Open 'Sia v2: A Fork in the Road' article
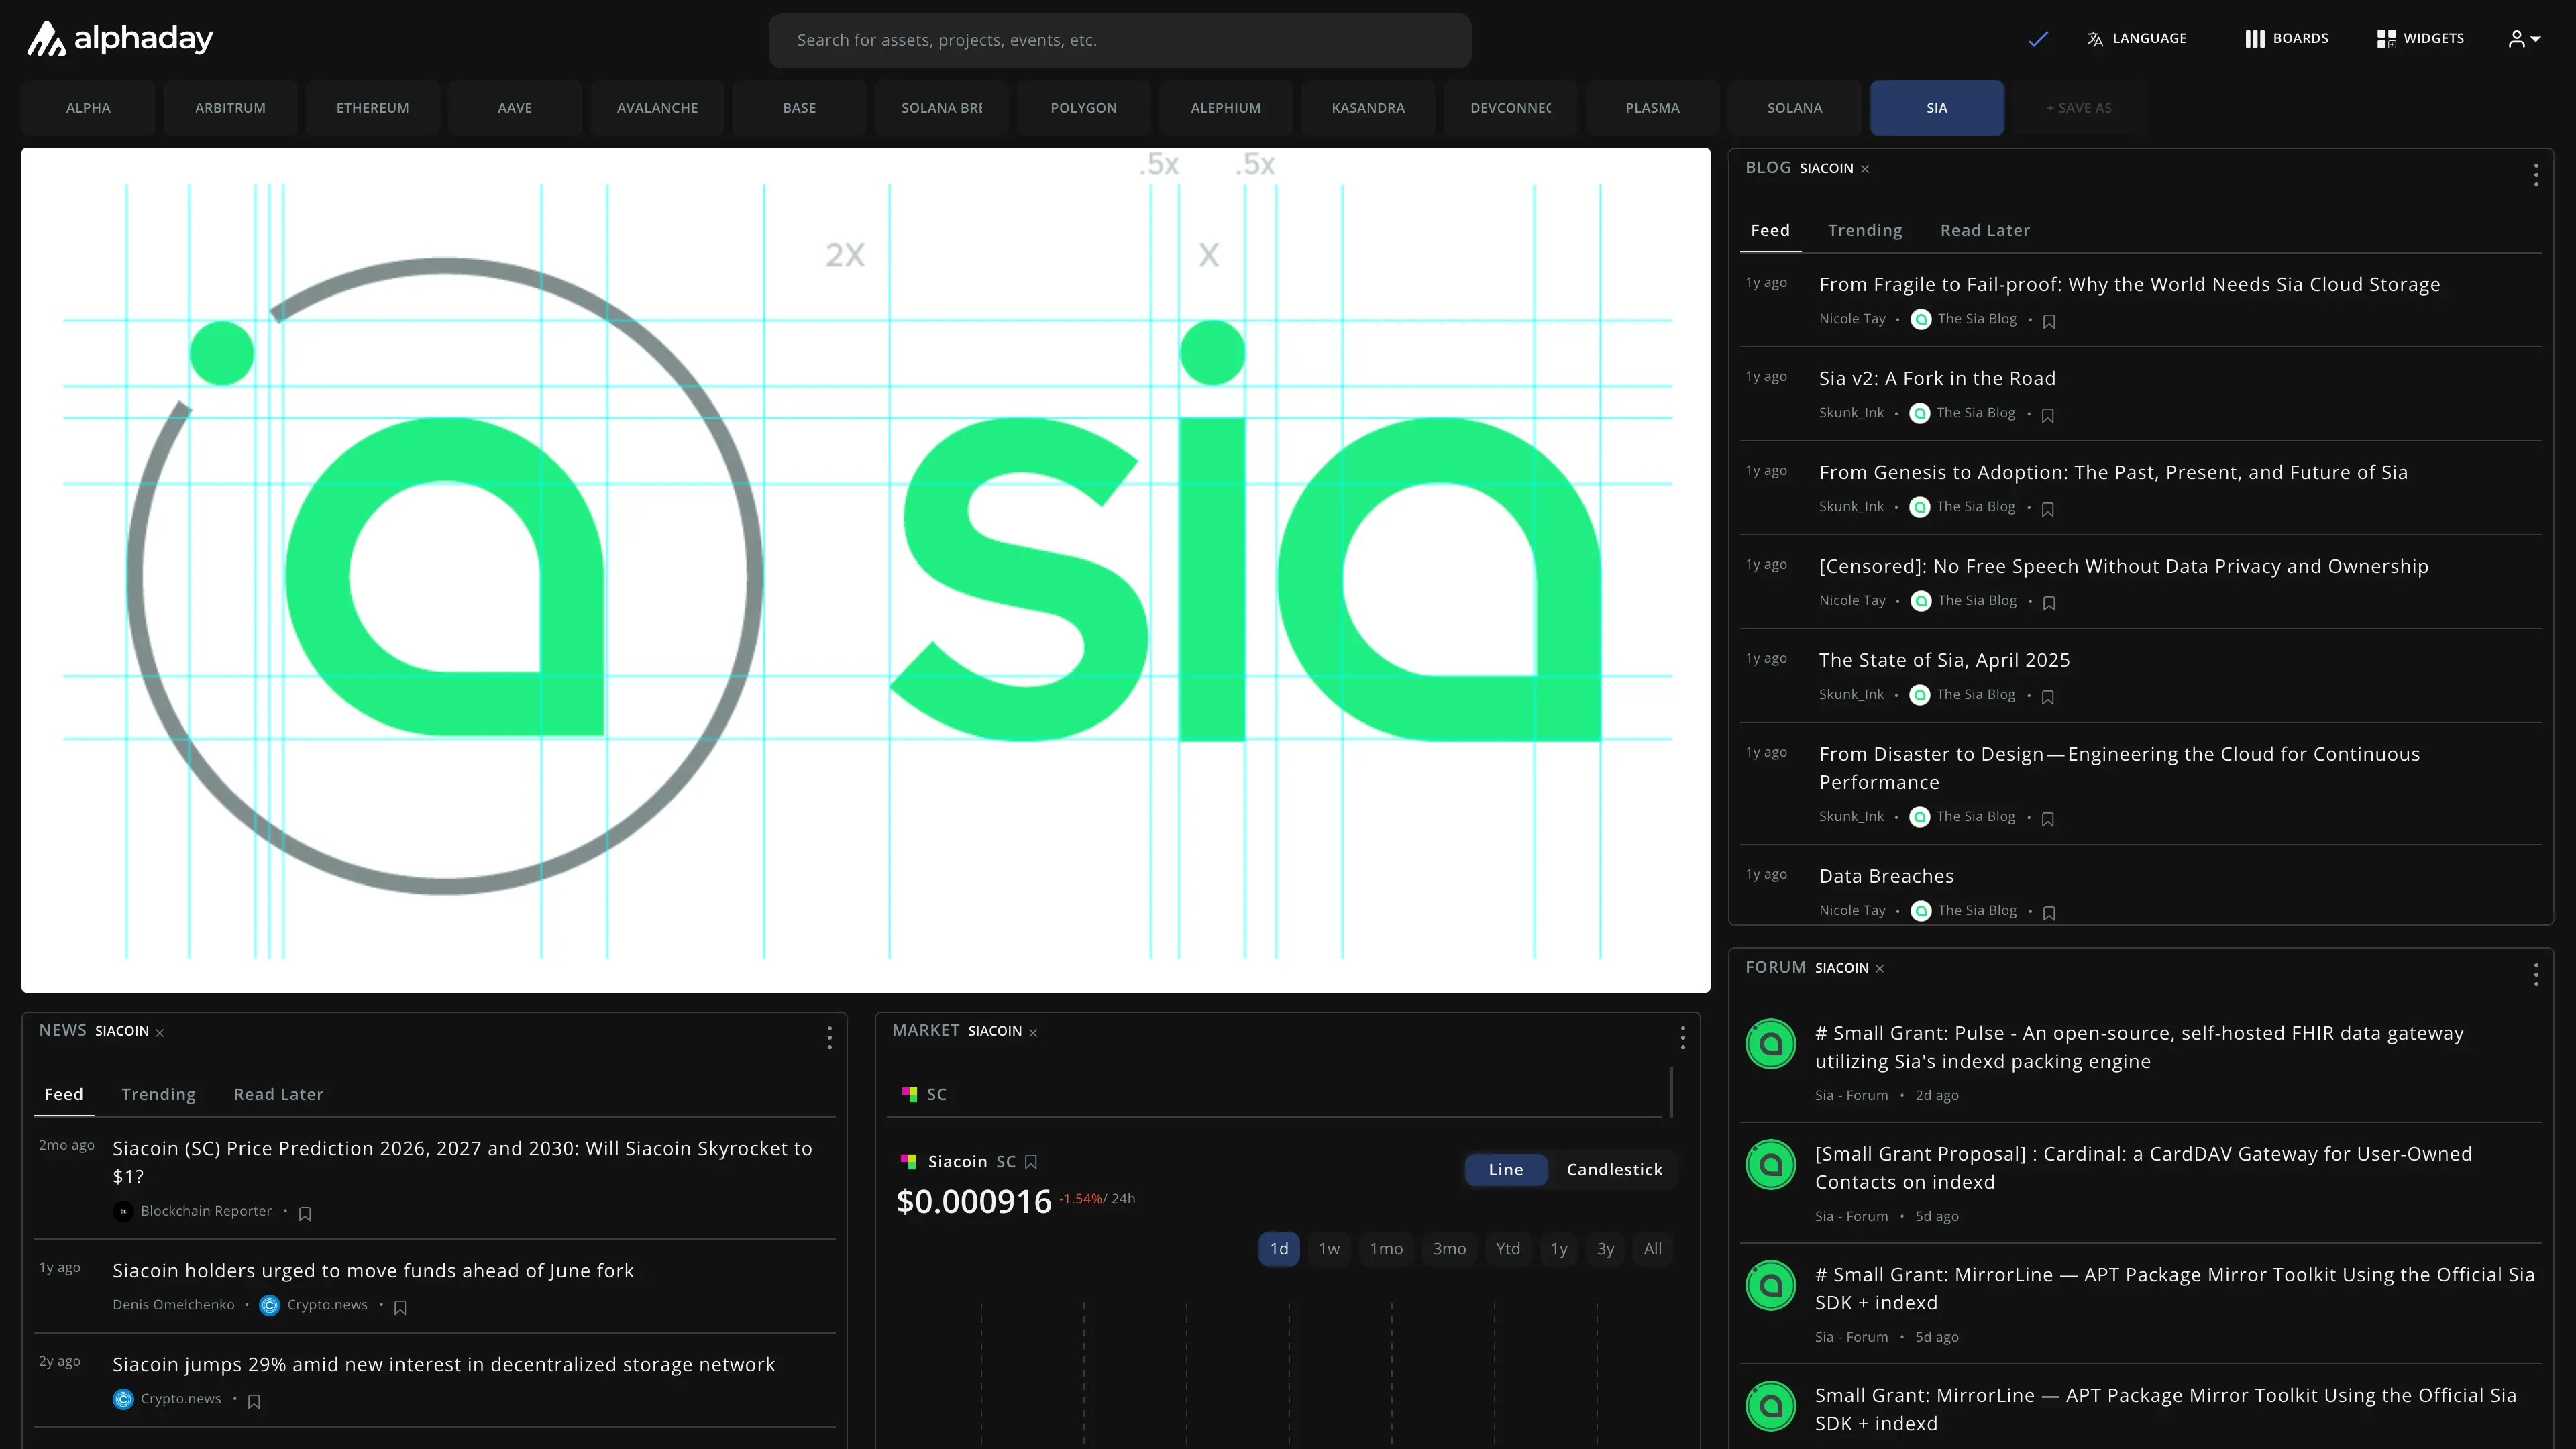The image size is (2576, 1449). [1937, 379]
